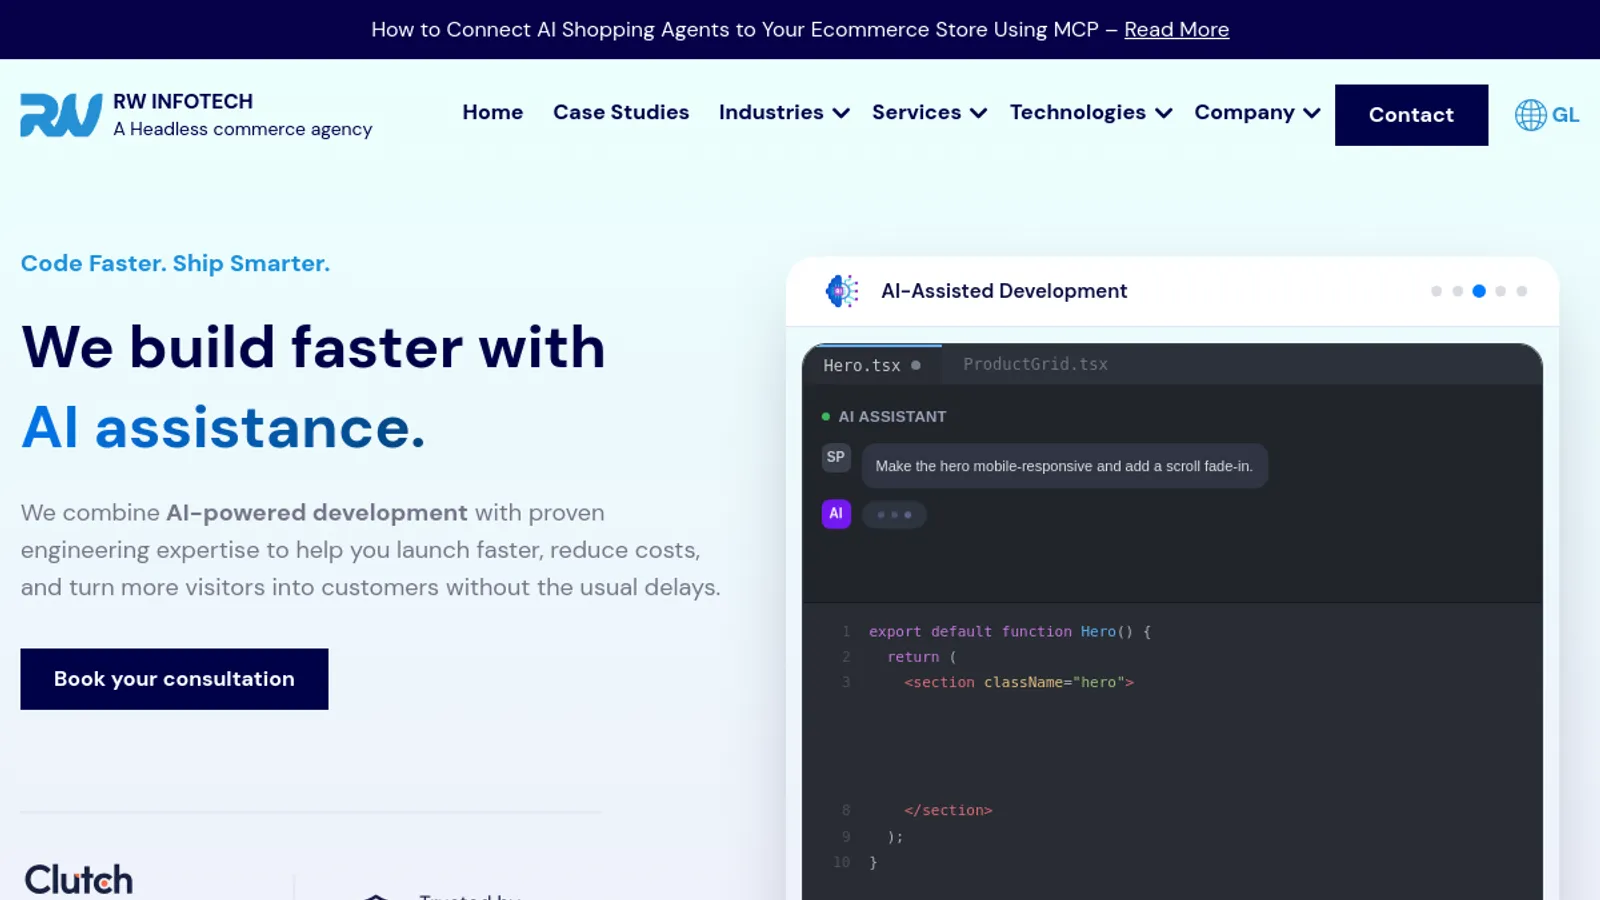Open the globe language selector icon
Screen dimensions: 1600x900
tap(1530, 115)
